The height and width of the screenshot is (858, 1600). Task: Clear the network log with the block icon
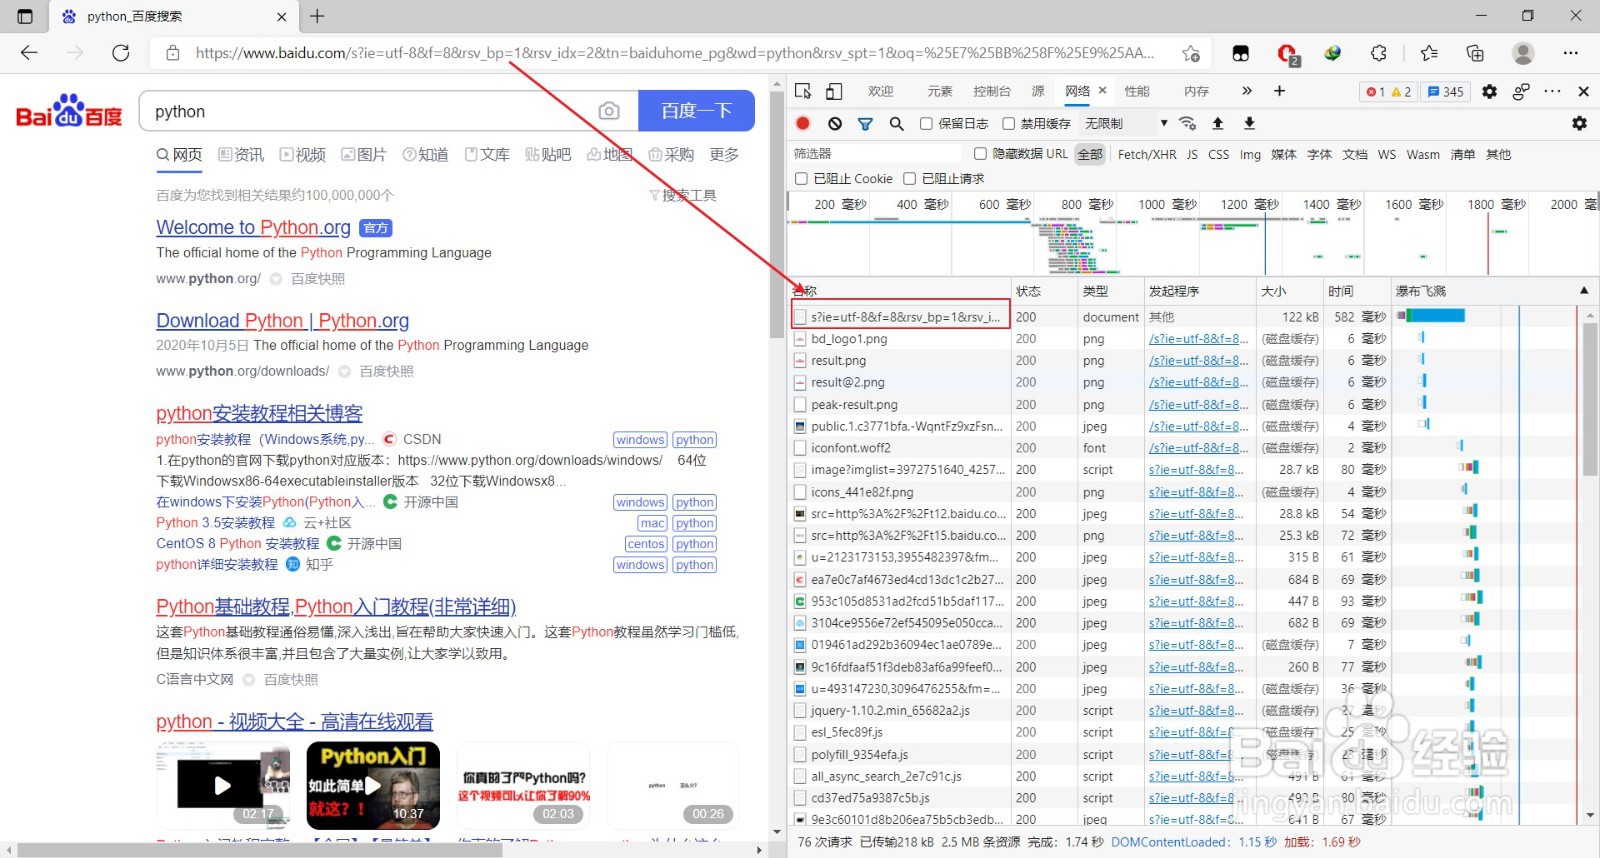click(835, 123)
